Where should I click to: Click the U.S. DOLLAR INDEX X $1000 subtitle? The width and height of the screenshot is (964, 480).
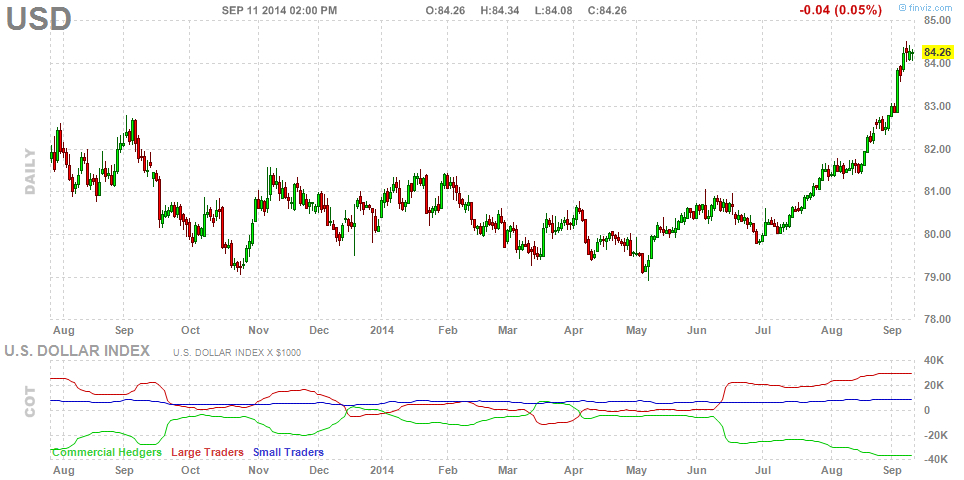coord(237,352)
